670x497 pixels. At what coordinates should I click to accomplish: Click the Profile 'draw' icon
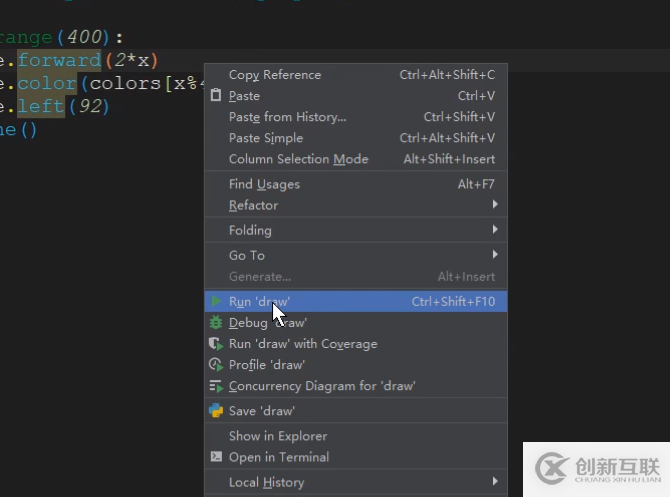point(216,365)
